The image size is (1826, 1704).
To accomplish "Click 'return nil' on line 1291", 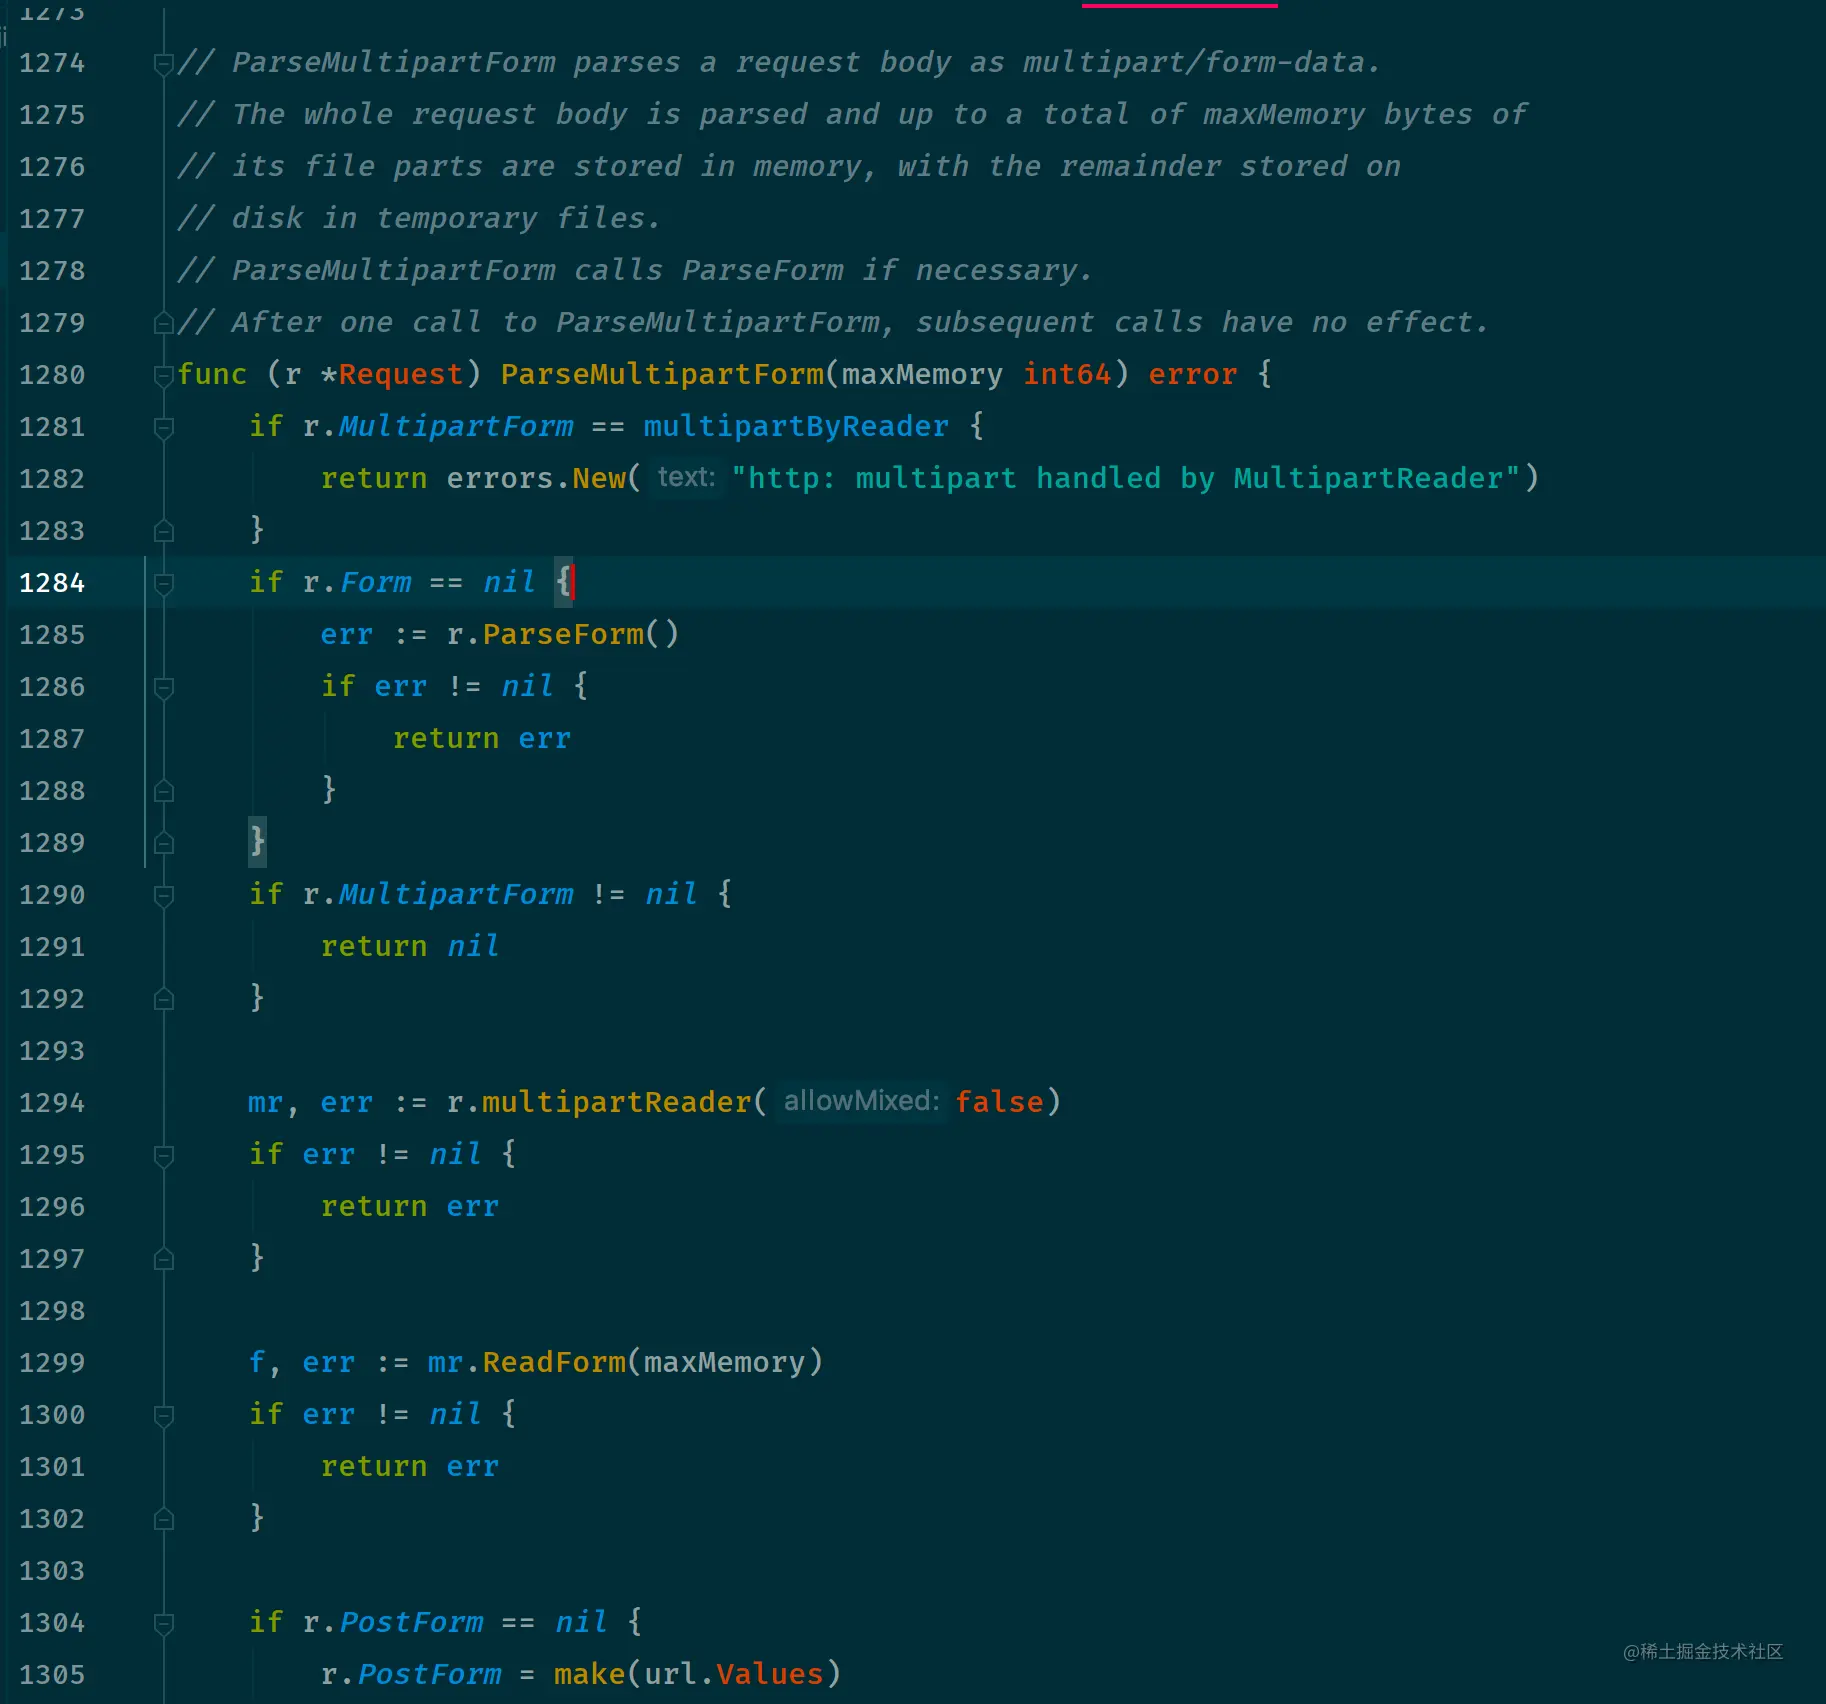I will pyautogui.click(x=410, y=946).
